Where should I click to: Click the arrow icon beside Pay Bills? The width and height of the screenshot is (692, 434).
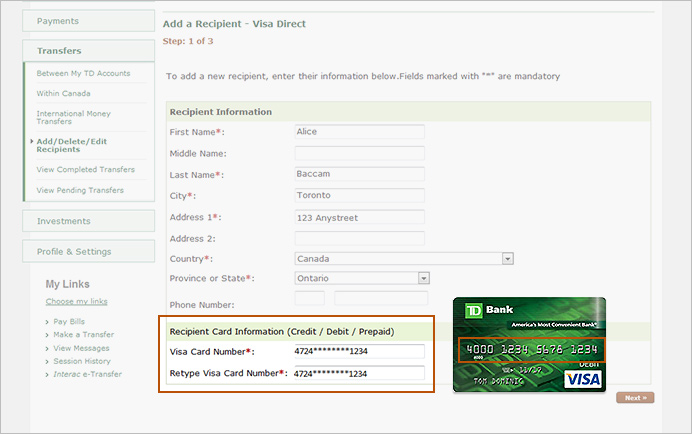(47, 322)
